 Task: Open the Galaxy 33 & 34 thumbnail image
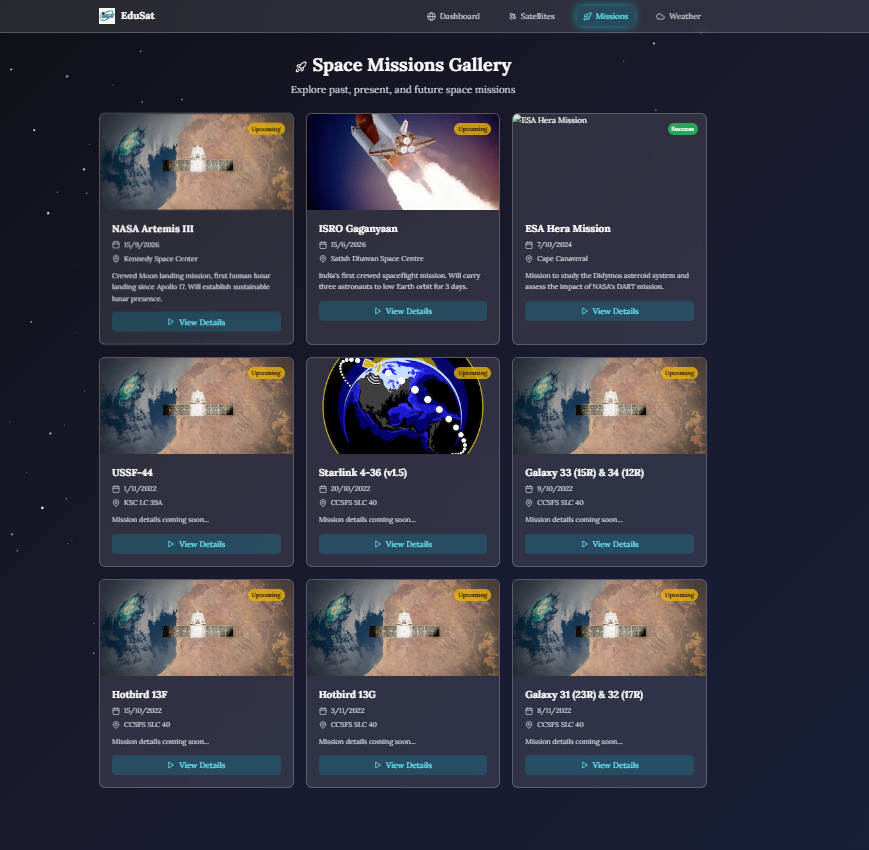[x=609, y=406]
